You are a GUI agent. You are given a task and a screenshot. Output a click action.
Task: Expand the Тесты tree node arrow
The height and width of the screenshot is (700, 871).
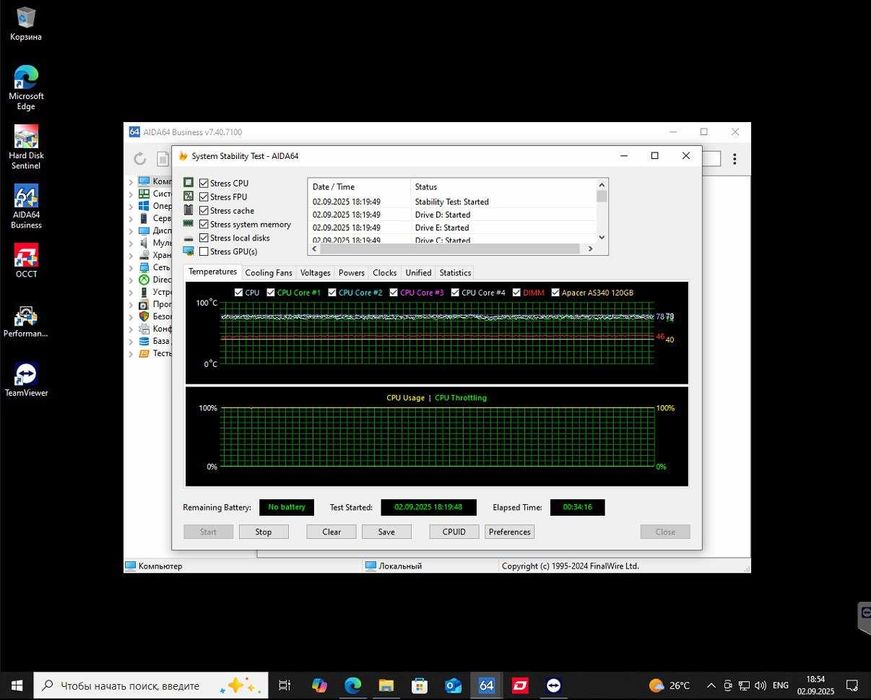pos(131,353)
